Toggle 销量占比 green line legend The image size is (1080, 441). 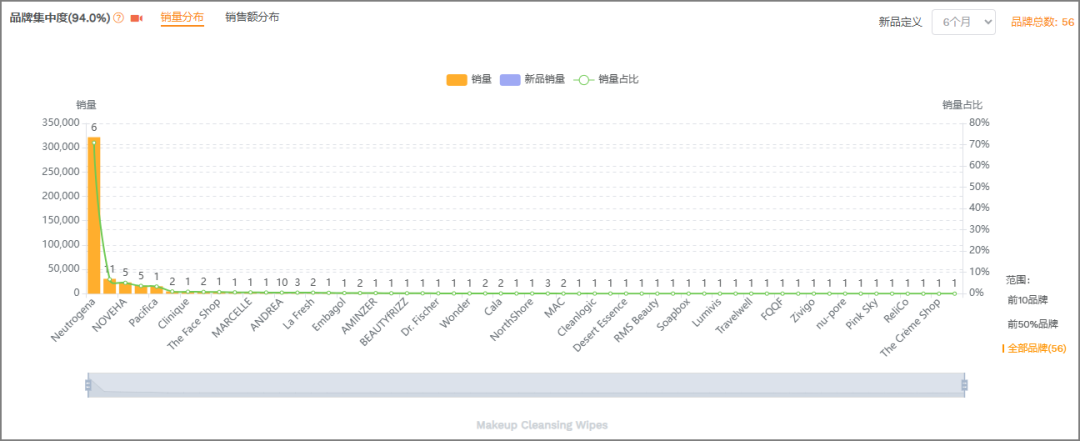pyautogui.click(x=583, y=79)
